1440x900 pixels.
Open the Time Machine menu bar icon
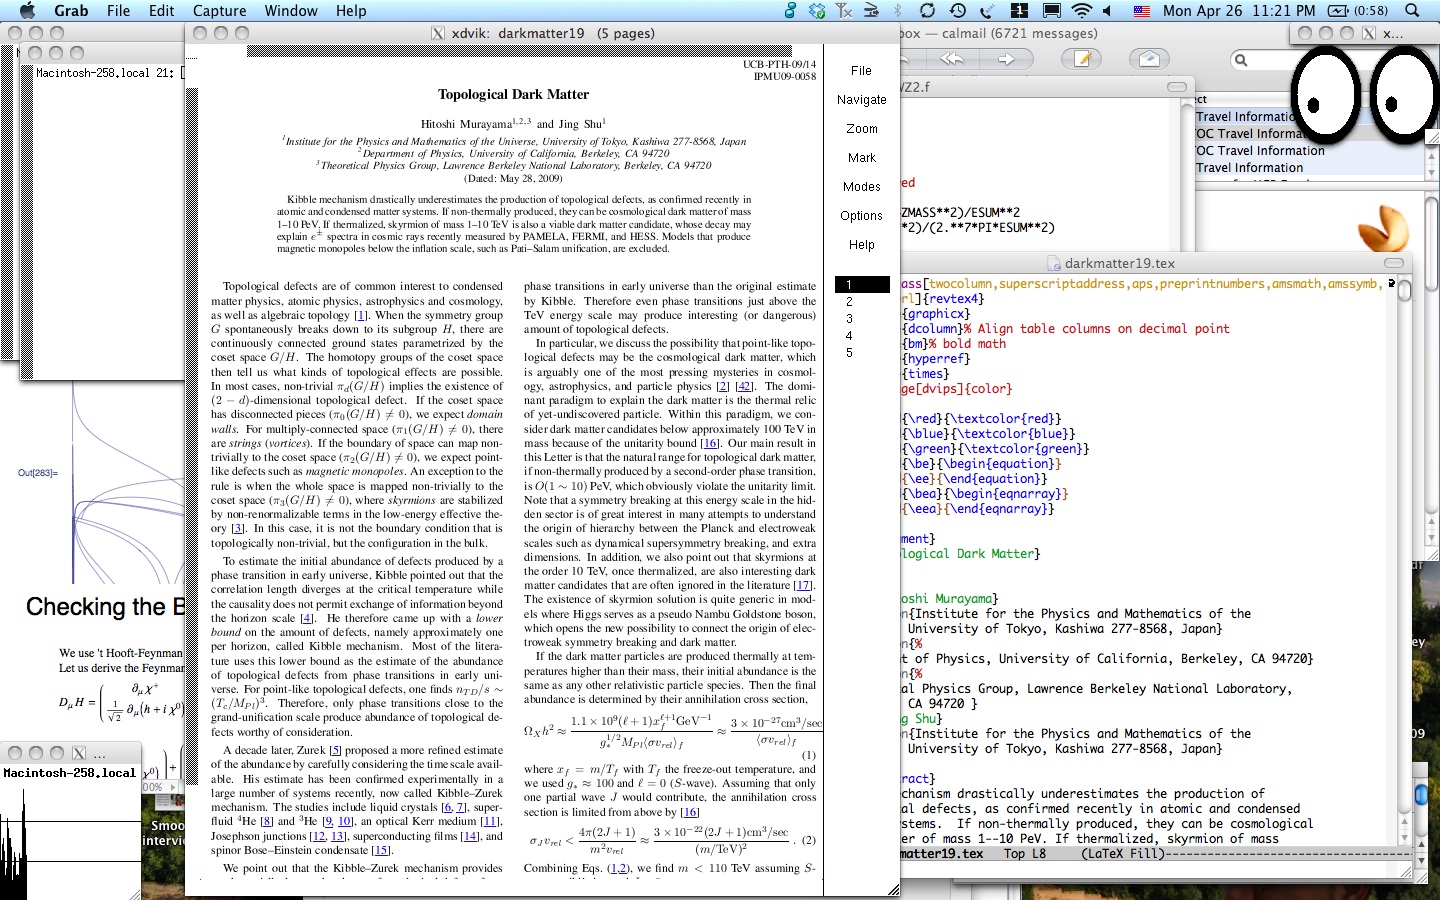[957, 10]
